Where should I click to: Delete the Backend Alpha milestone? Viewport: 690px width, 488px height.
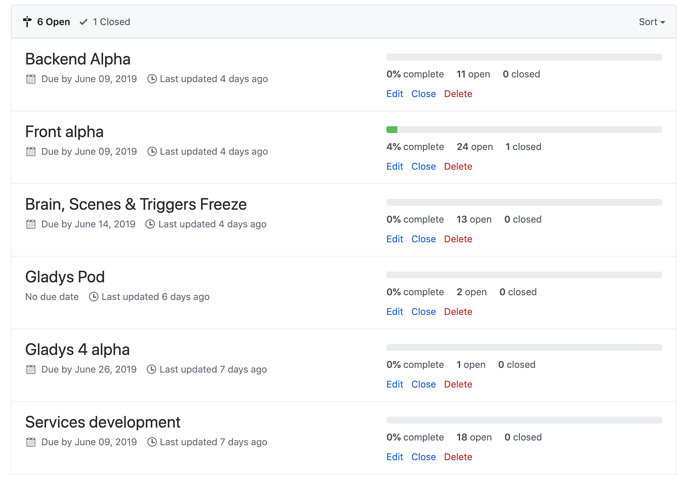pyautogui.click(x=458, y=94)
